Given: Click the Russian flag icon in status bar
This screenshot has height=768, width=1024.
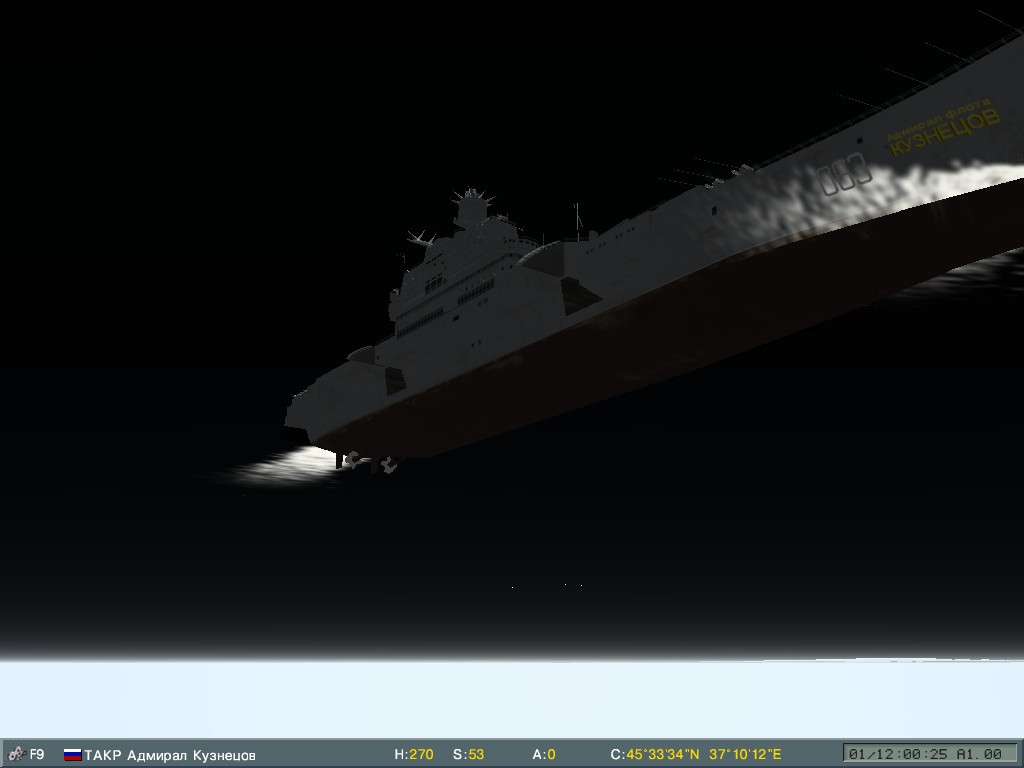Looking at the screenshot, I should (72, 755).
